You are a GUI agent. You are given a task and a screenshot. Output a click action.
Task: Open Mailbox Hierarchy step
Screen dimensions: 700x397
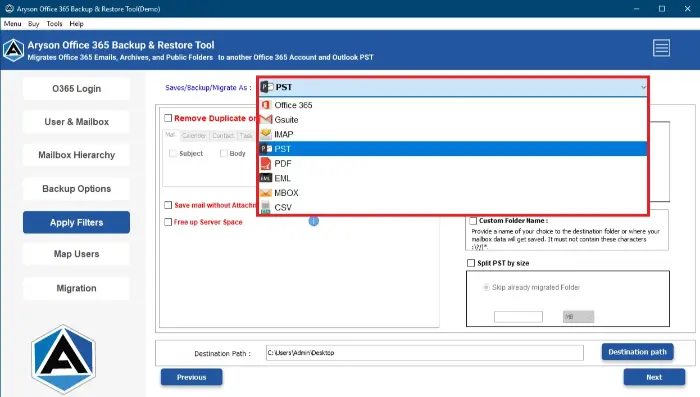tap(76, 155)
